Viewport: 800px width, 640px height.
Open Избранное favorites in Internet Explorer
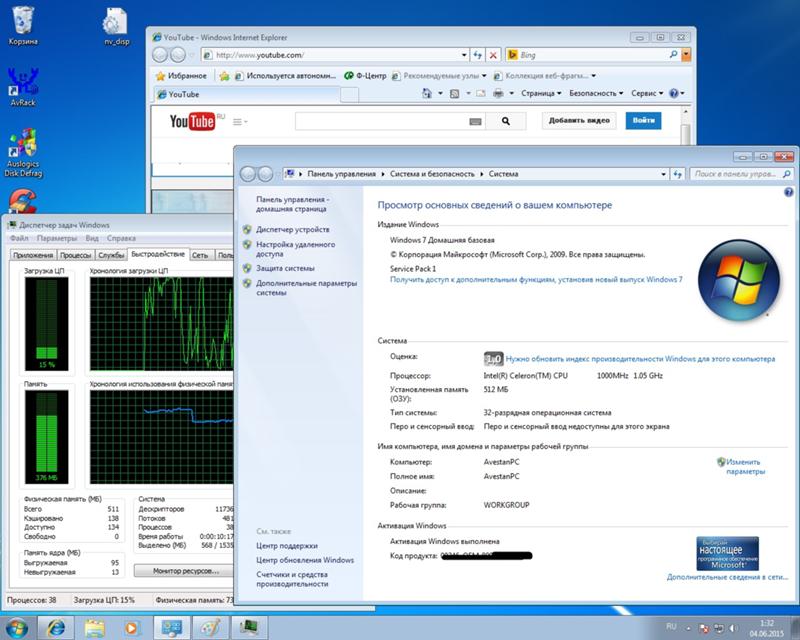pyautogui.click(x=181, y=76)
